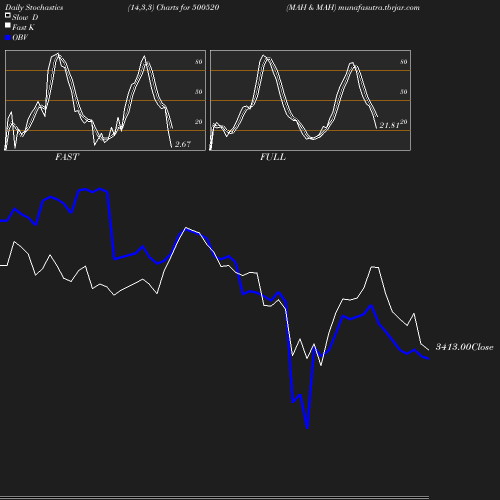Screen dimensions: 500x500
Task: Click the 50 axis label in FAST chart
Action: [199, 92]
